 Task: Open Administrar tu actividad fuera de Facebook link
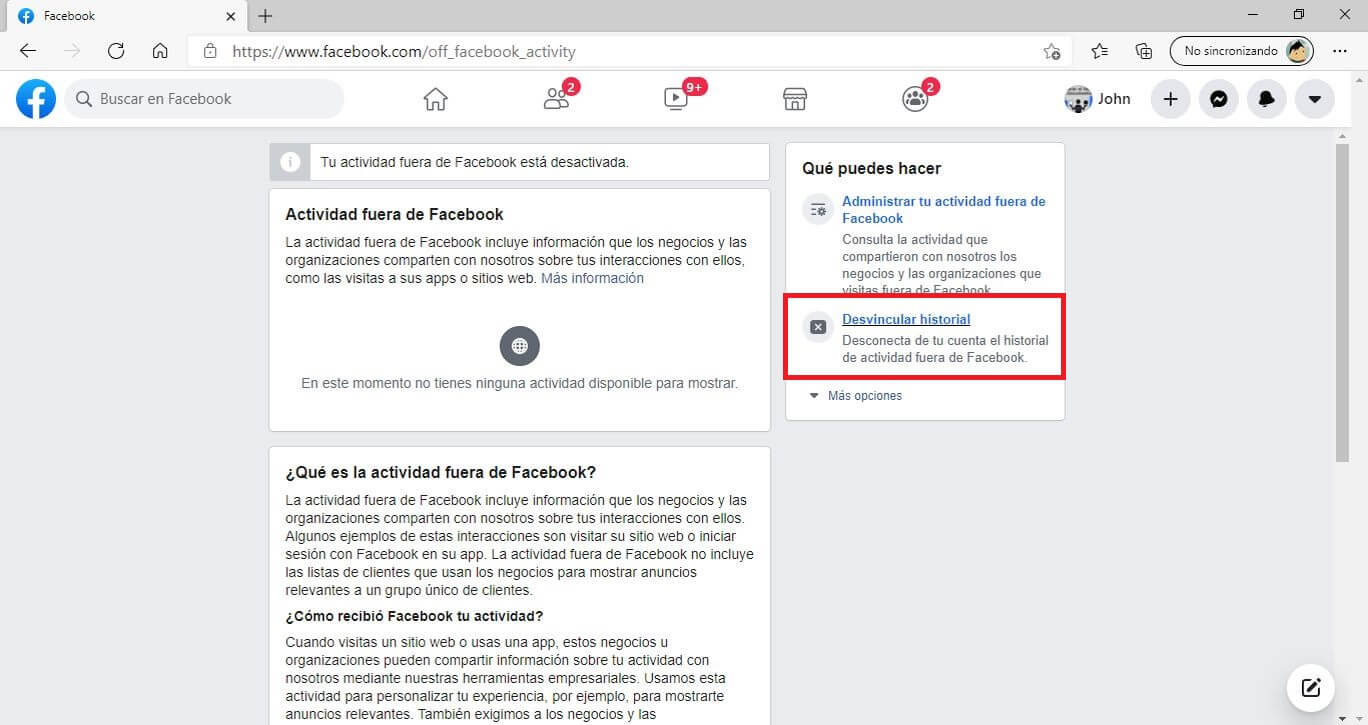click(944, 209)
